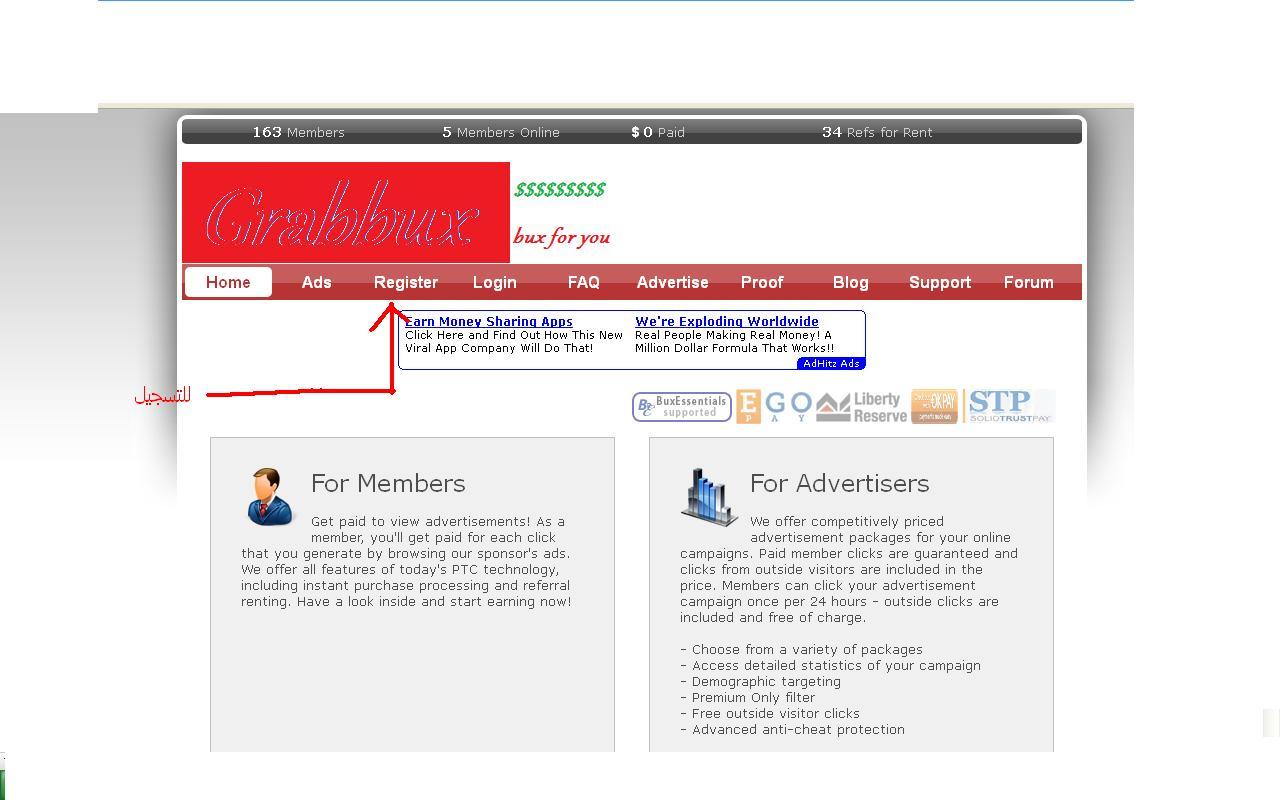Open the FAQ navigation item
Image resolution: width=1280 pixels, height=800 pixels.
coord(583,282)
